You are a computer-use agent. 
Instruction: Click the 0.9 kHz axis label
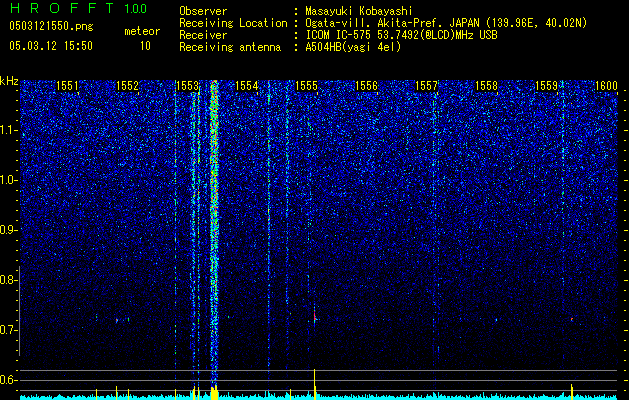coord(8,230)
